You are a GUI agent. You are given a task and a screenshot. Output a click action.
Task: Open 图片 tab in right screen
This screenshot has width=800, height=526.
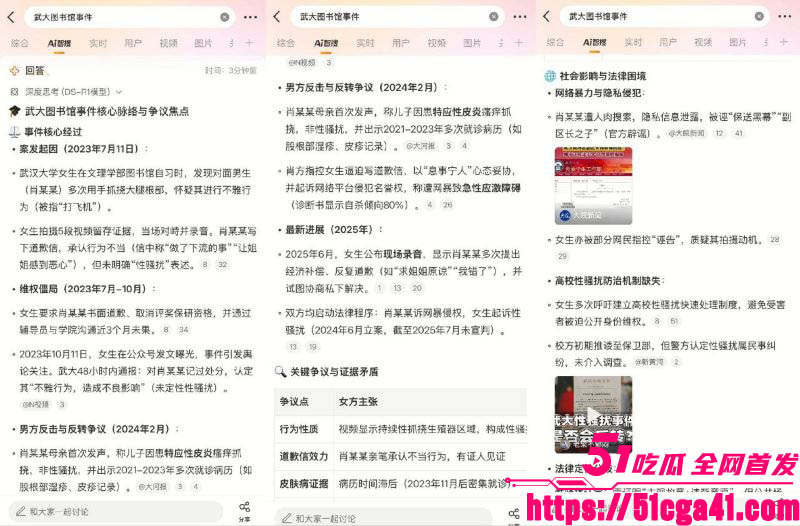click(737, 42)
